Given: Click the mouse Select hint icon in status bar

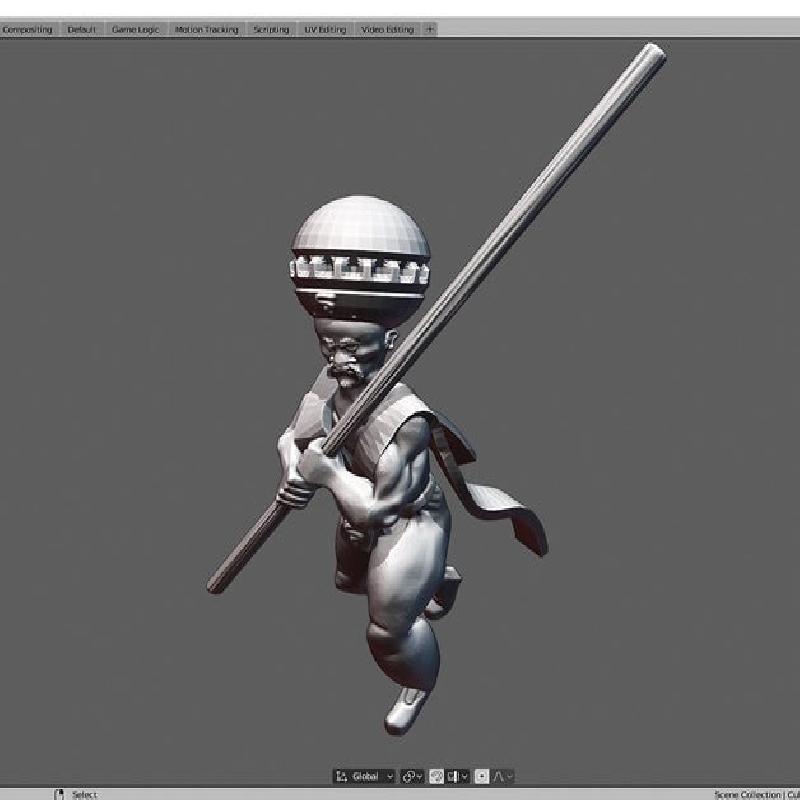Looking at the screenshot, I should (x=59, y=794).
